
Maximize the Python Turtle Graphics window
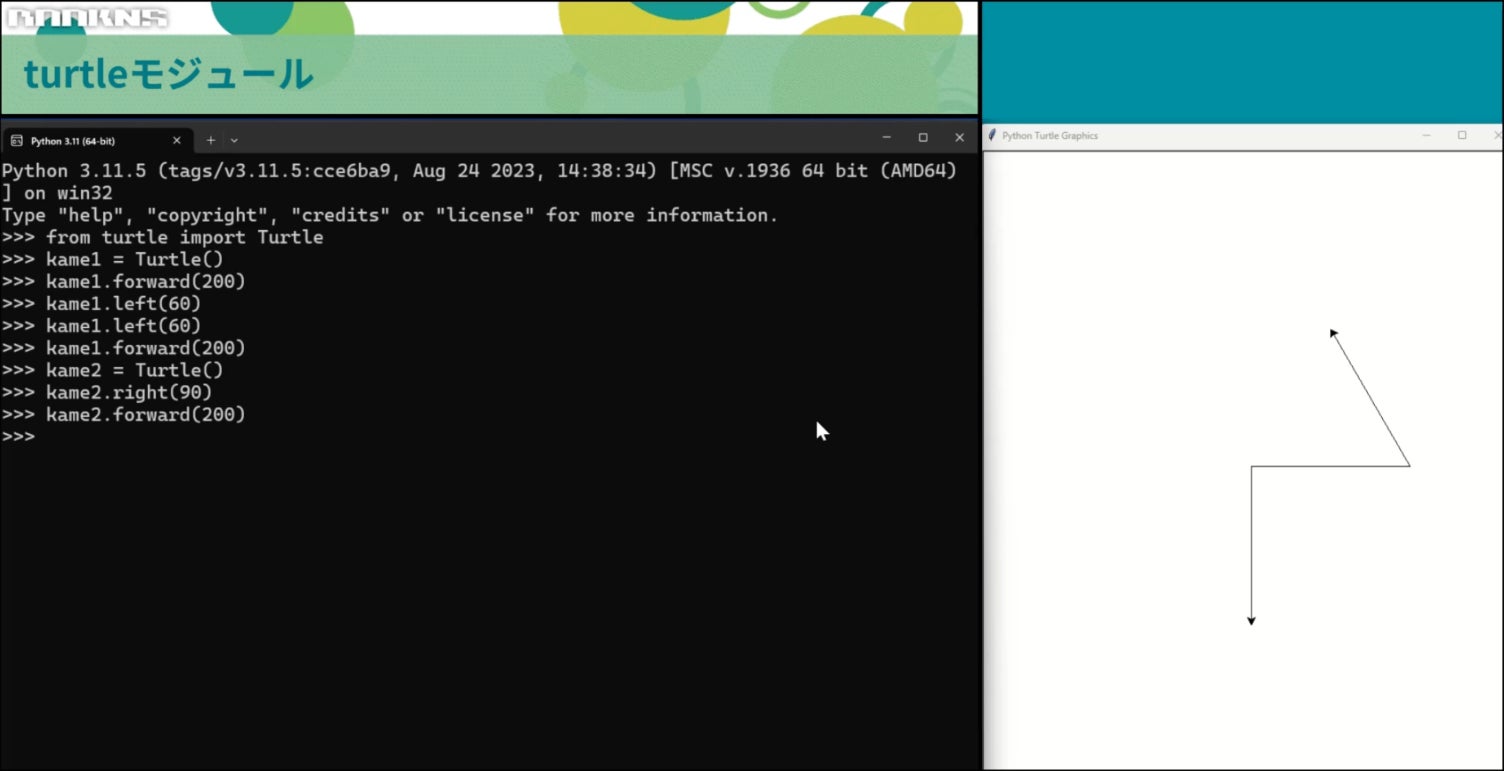pyautogui.click(x=1462, y=135)
